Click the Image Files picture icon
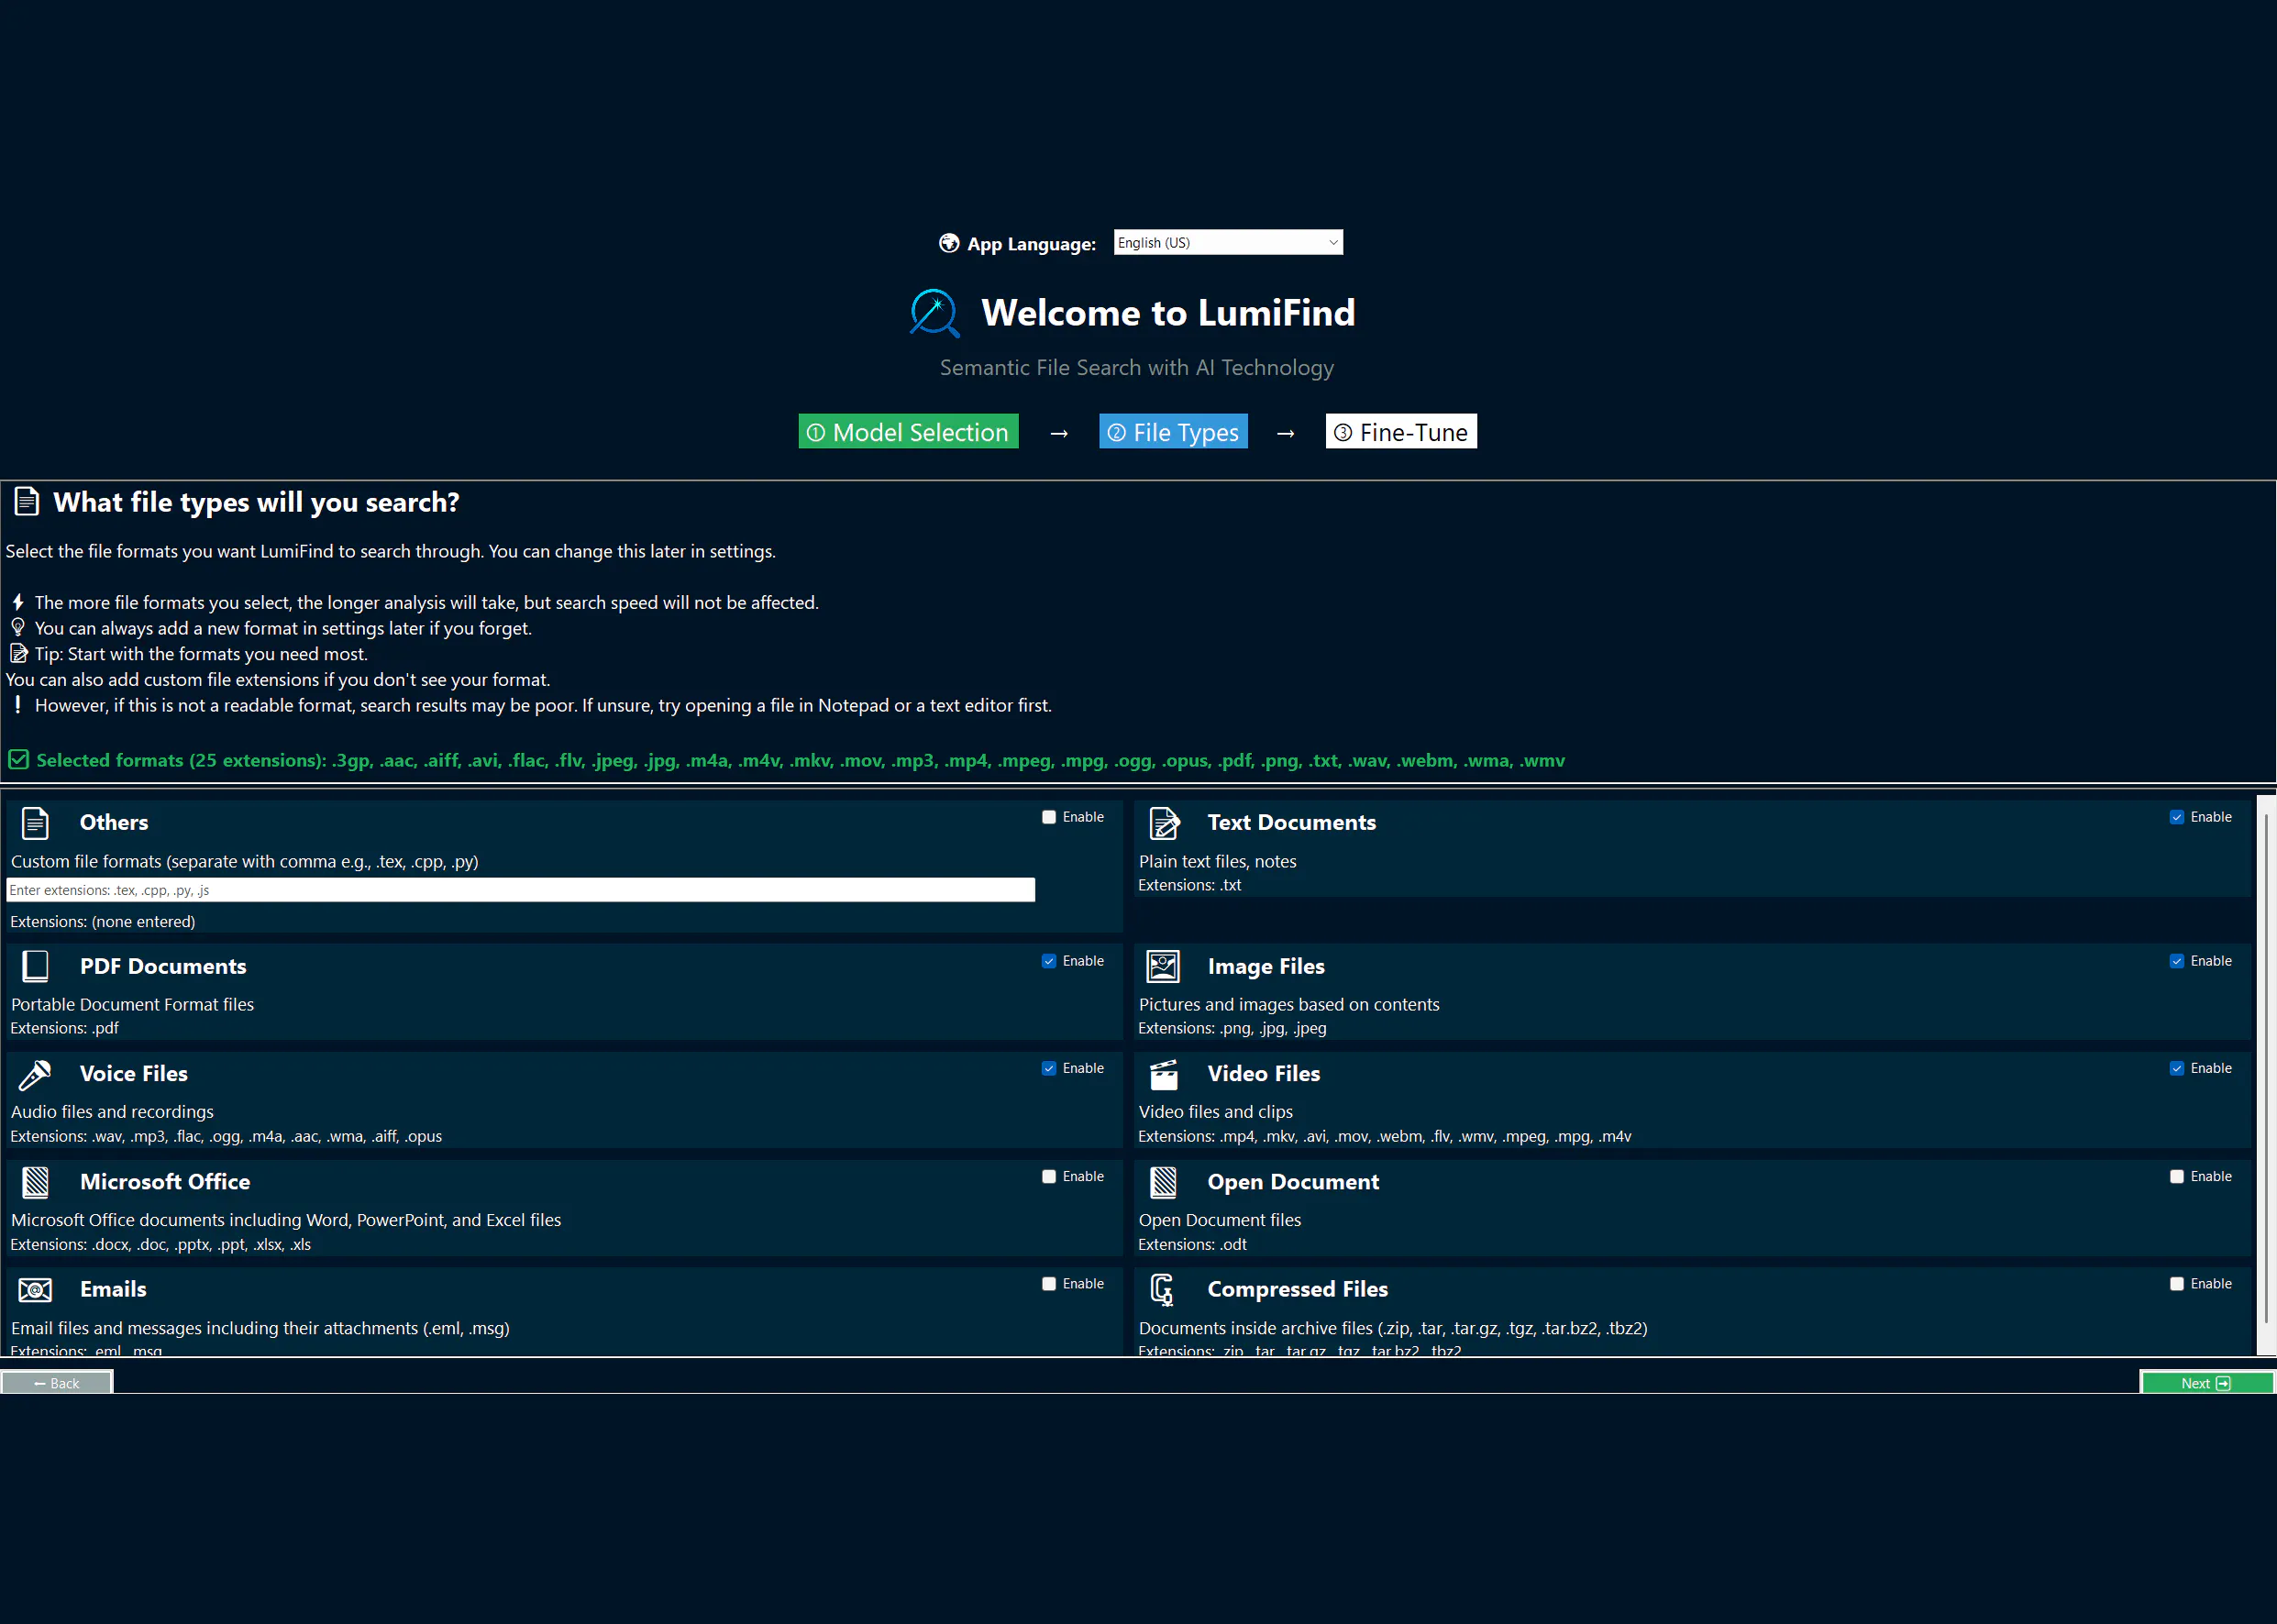Image resolution: width=2277 pixels, height=1624 pixels. pos(1163,966)
